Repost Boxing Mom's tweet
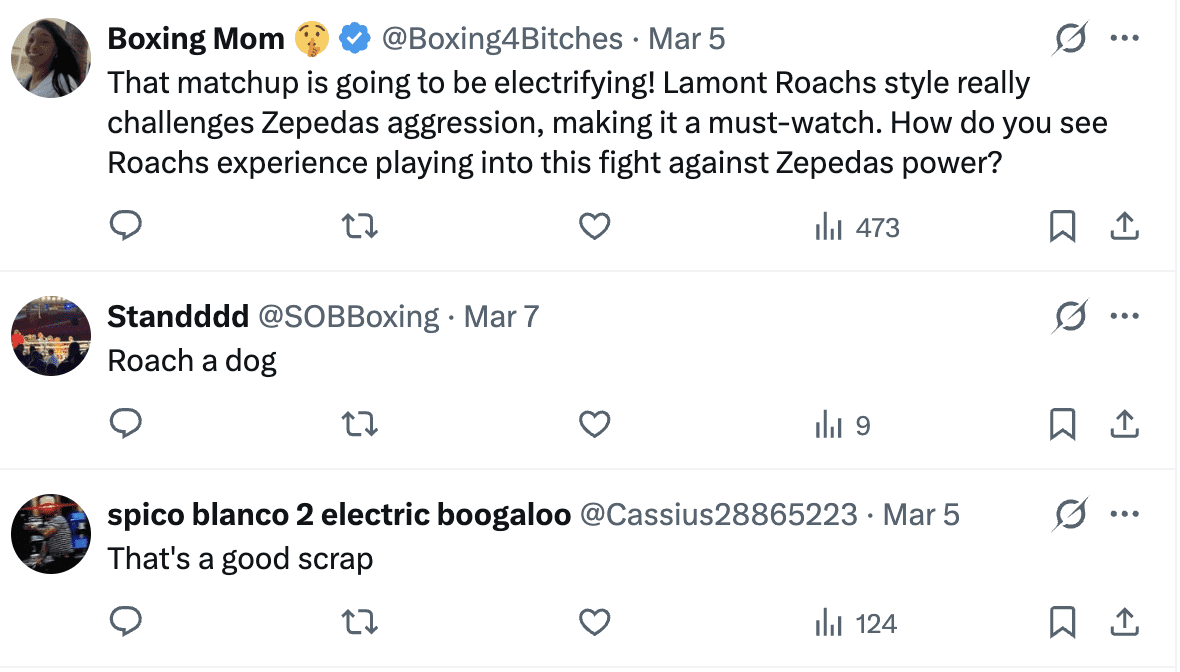 (x=359, y=228)
